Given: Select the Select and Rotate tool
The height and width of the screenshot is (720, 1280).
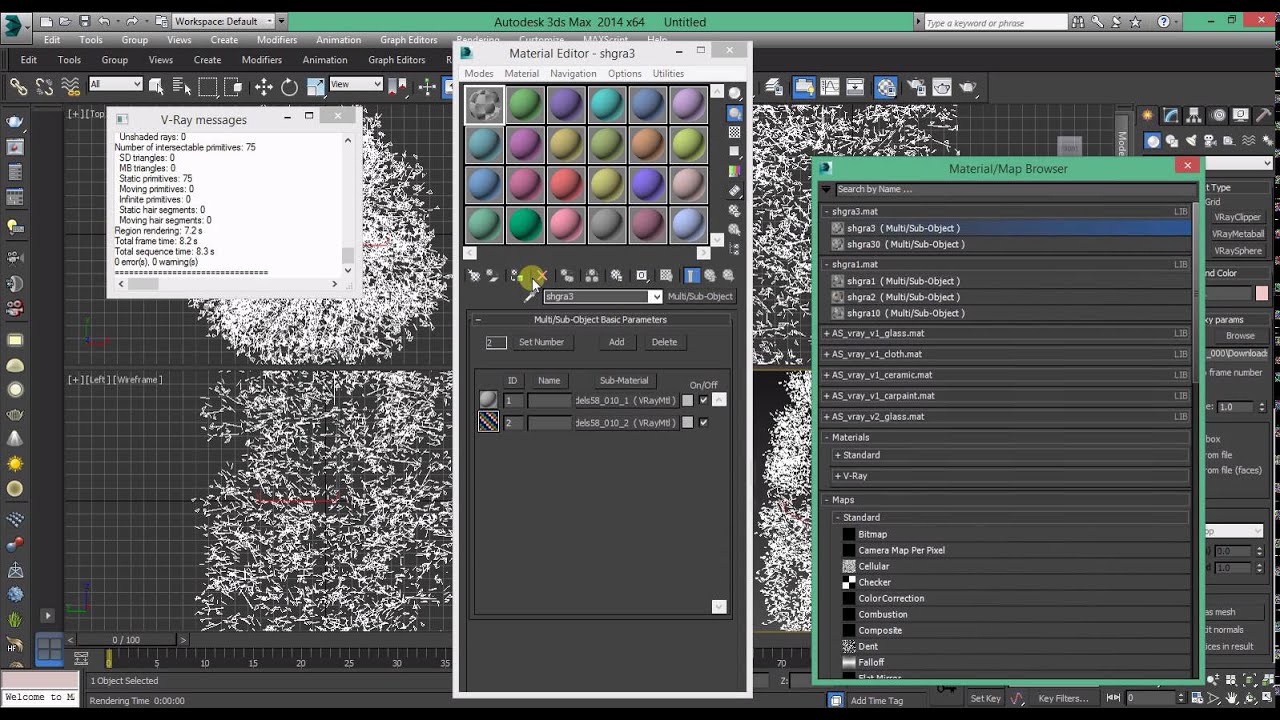Looking at the screenshot, I should (x=289, y=87).
